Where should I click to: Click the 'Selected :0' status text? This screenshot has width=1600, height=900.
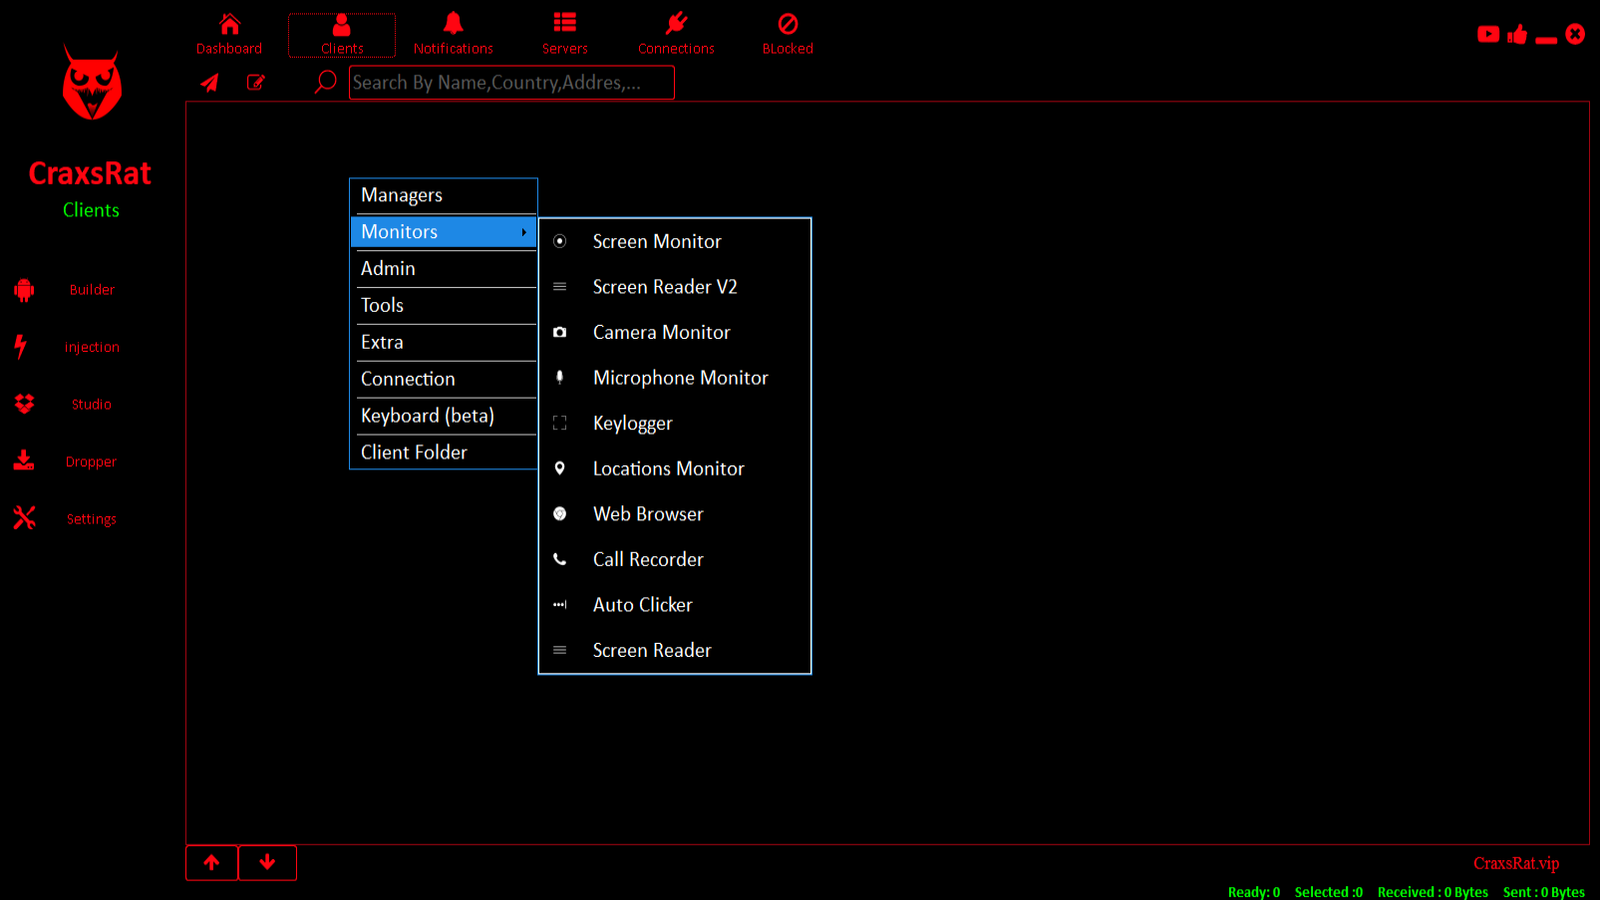click(1328, 892)
